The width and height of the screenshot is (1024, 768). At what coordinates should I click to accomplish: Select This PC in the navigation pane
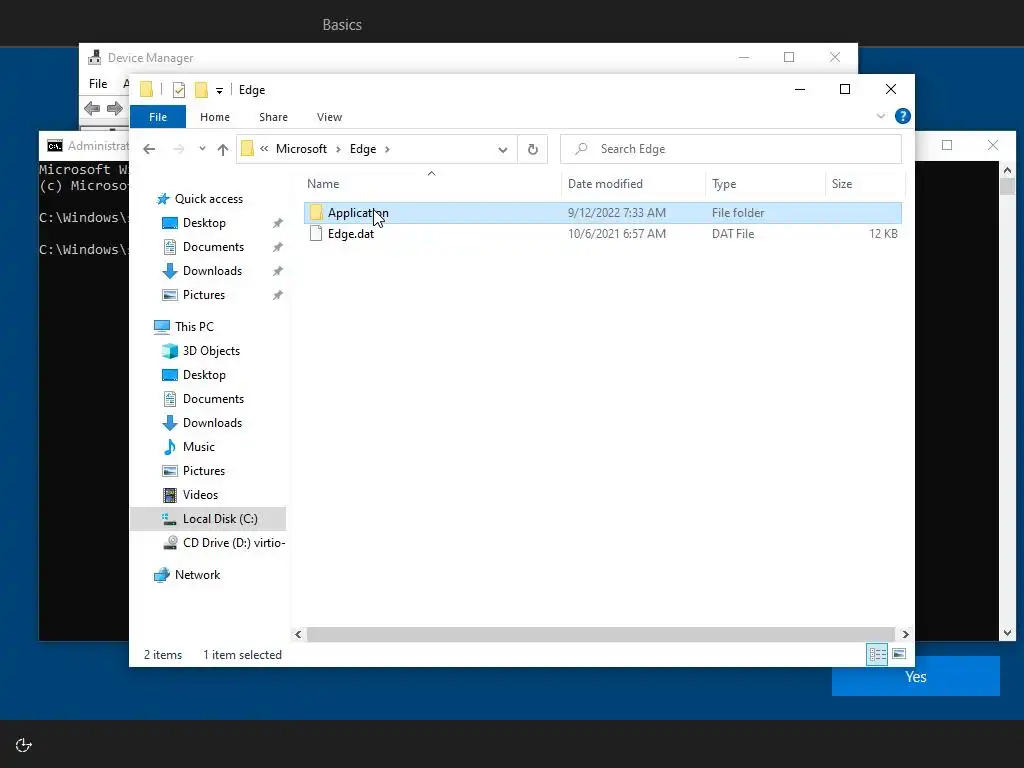click(x=194, y=327)
